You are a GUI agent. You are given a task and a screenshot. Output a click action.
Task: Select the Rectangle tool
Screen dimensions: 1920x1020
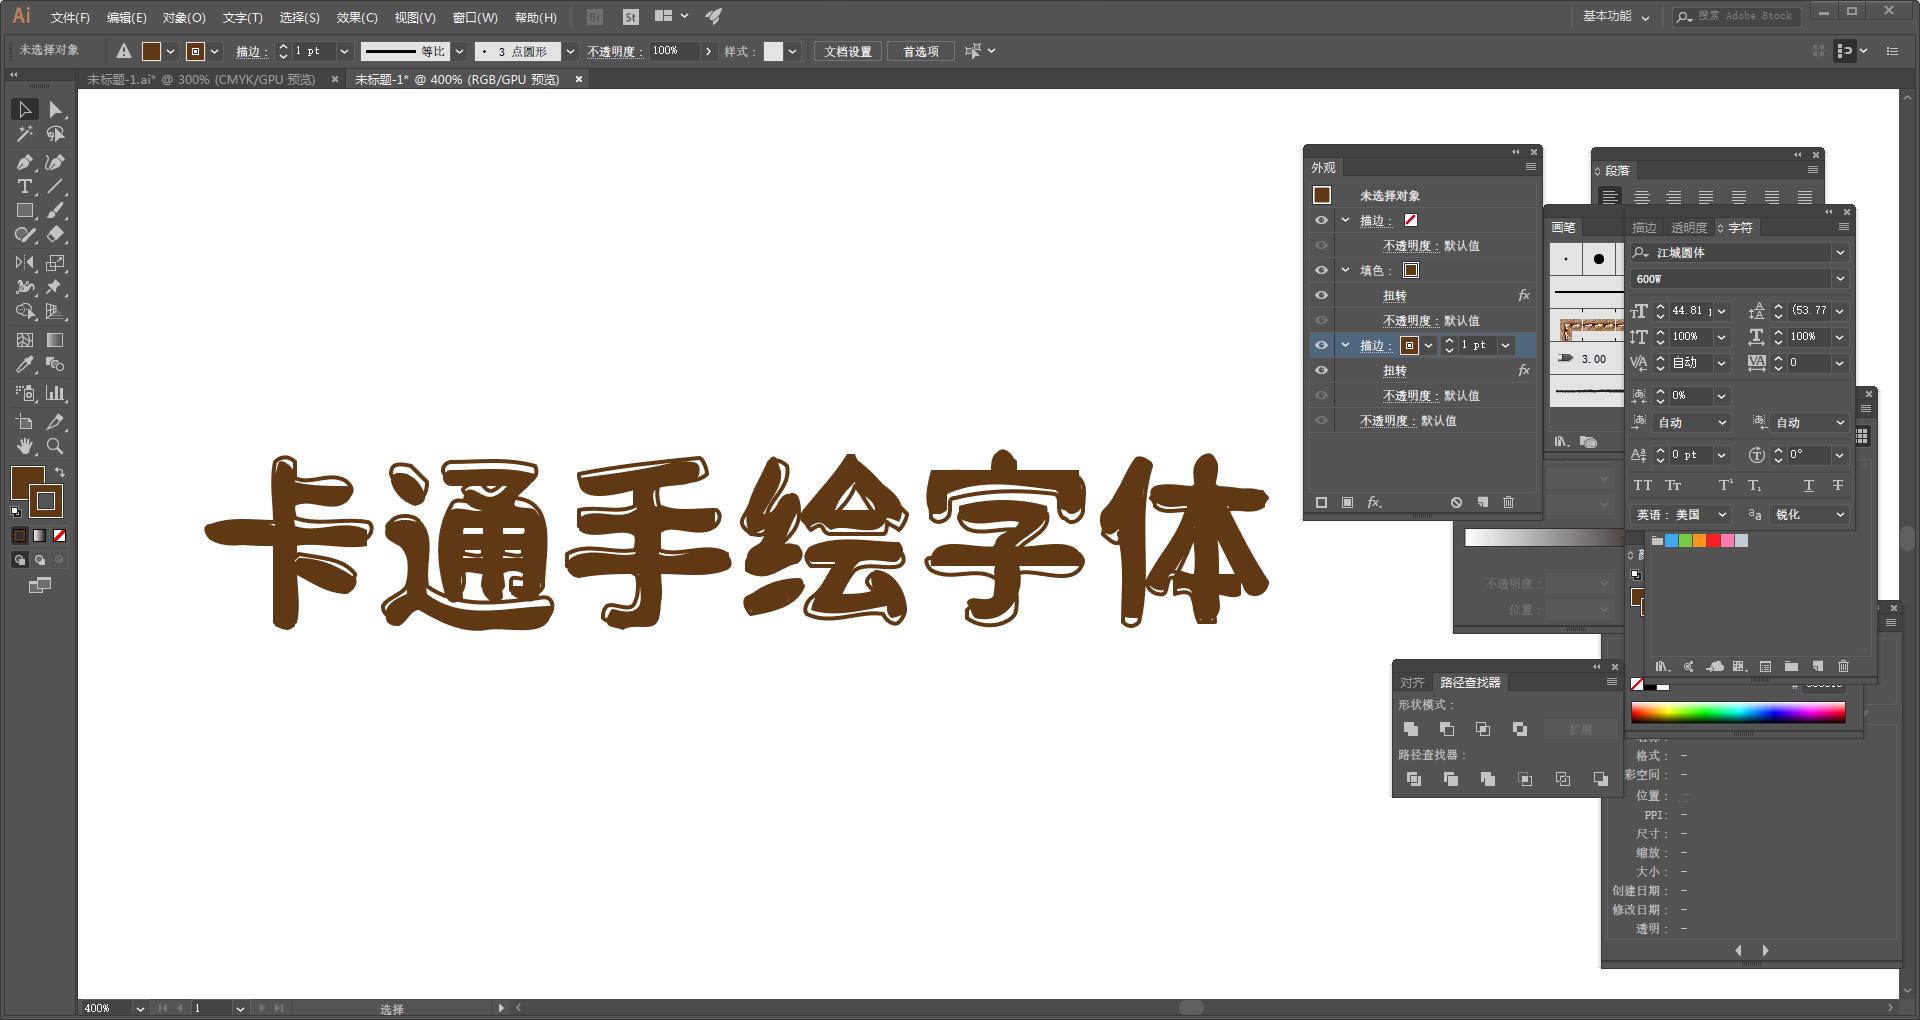[x=24, y=210]
